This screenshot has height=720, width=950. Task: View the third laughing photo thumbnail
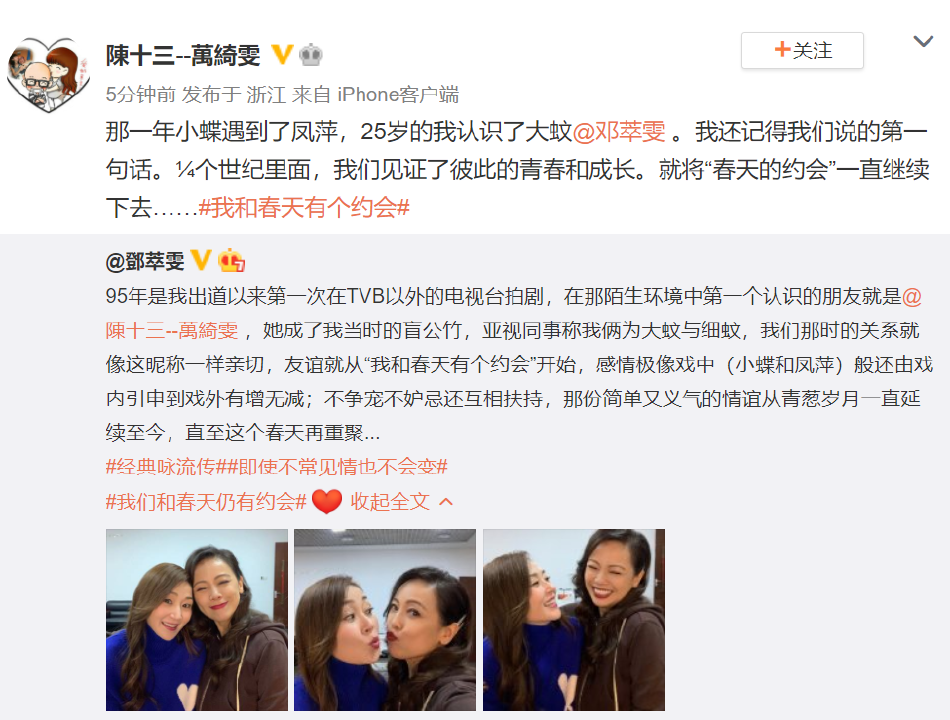pos(574,620)
